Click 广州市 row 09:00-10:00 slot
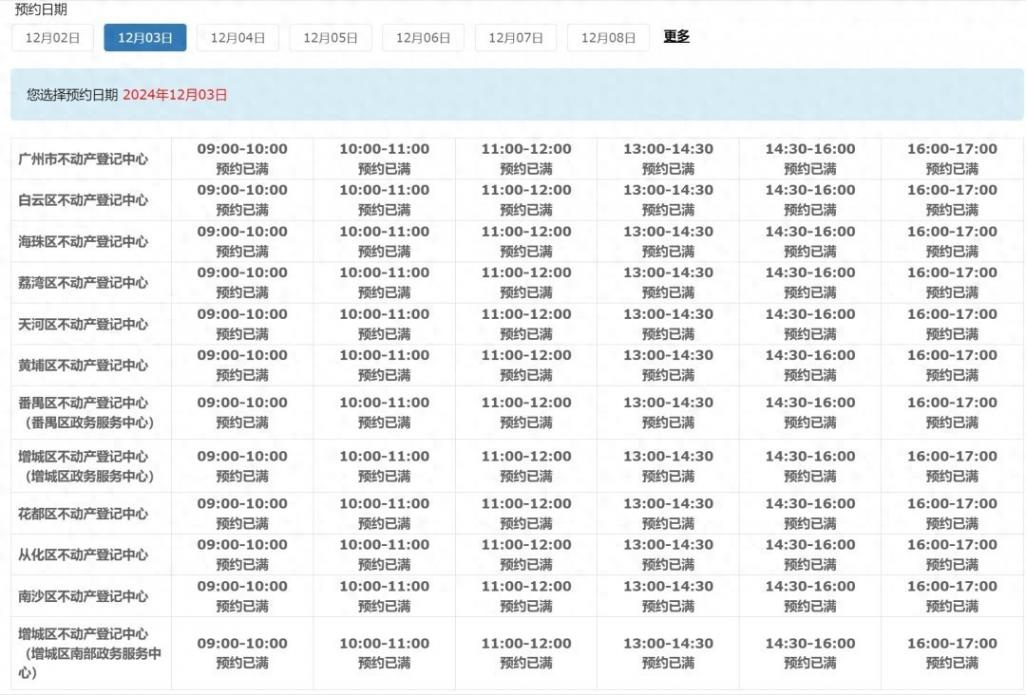1026x695 pixels. (x=242, y=158)
